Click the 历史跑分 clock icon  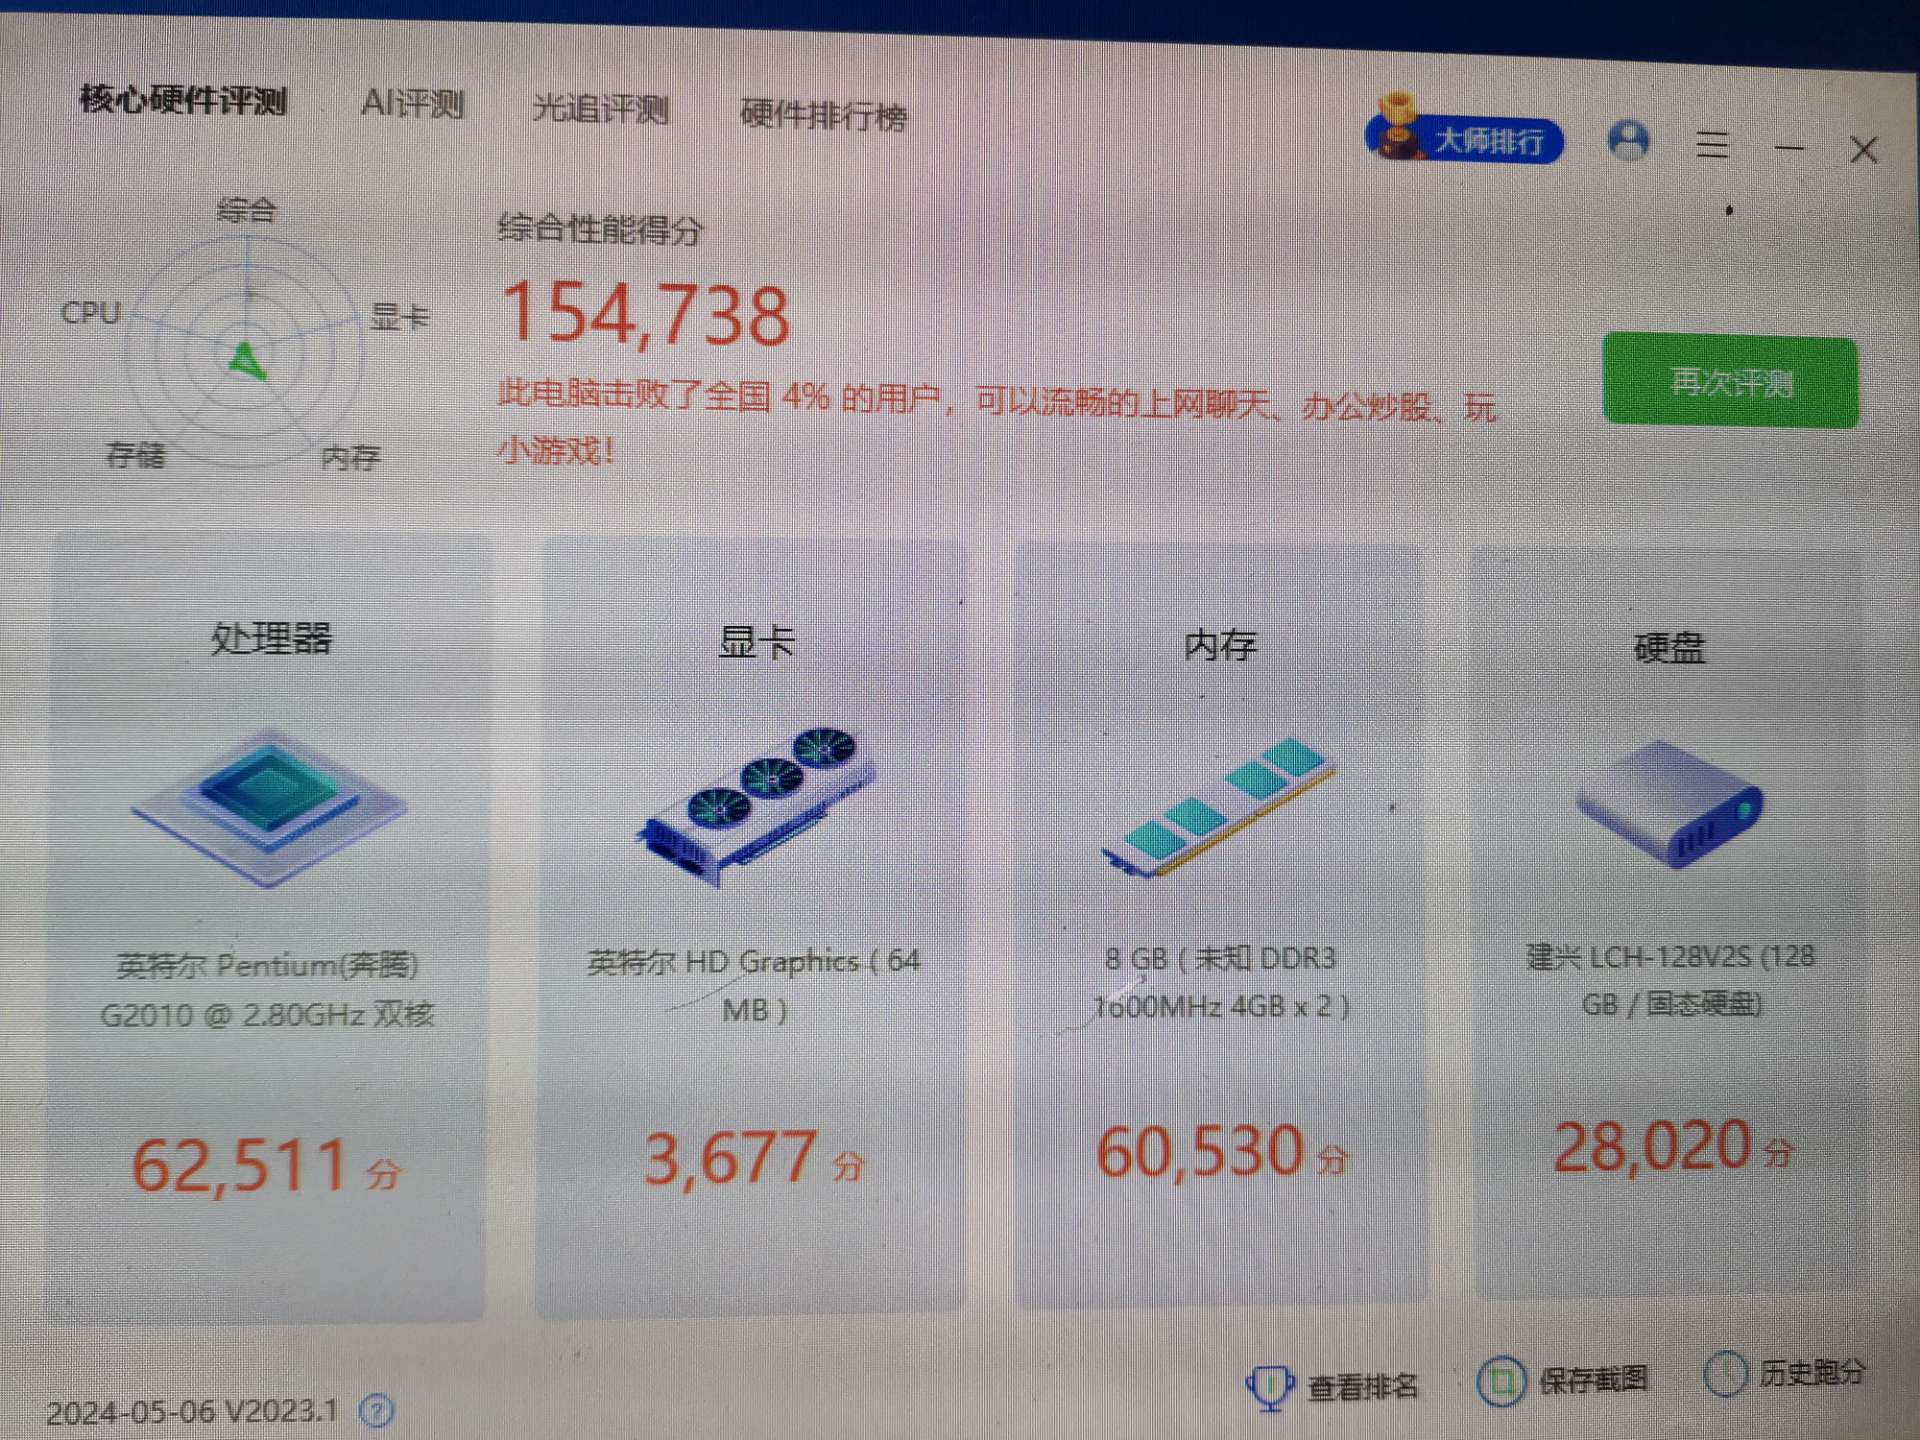(1725, 1375)
